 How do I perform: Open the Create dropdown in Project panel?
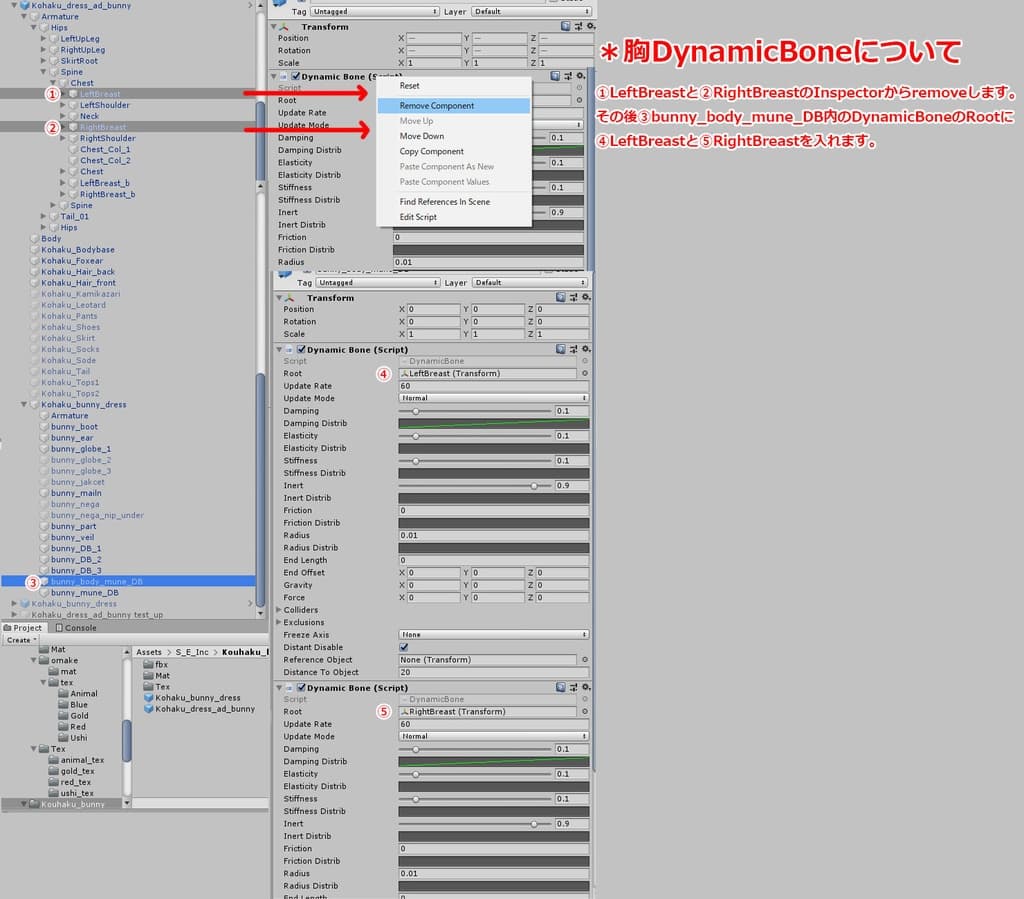coord(21,640)
